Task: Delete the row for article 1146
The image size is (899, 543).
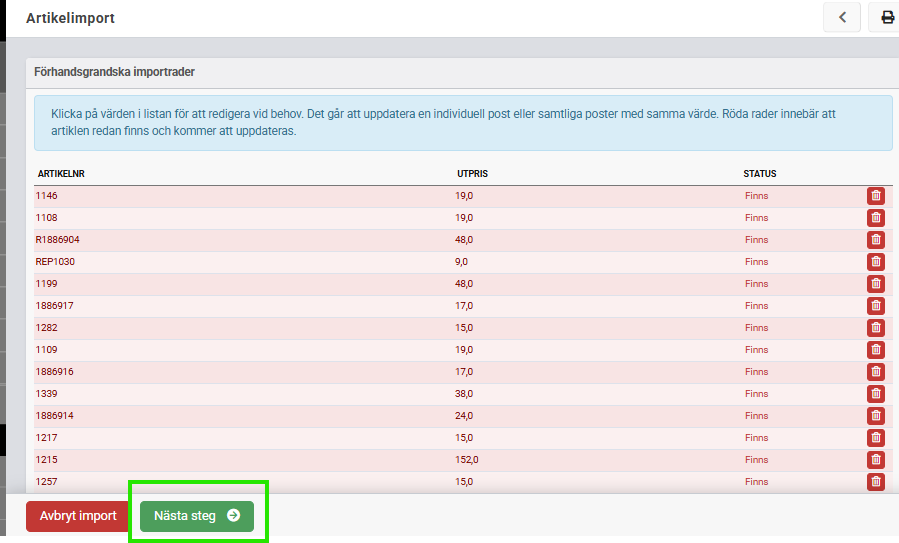Action: (x=876, y=196)
